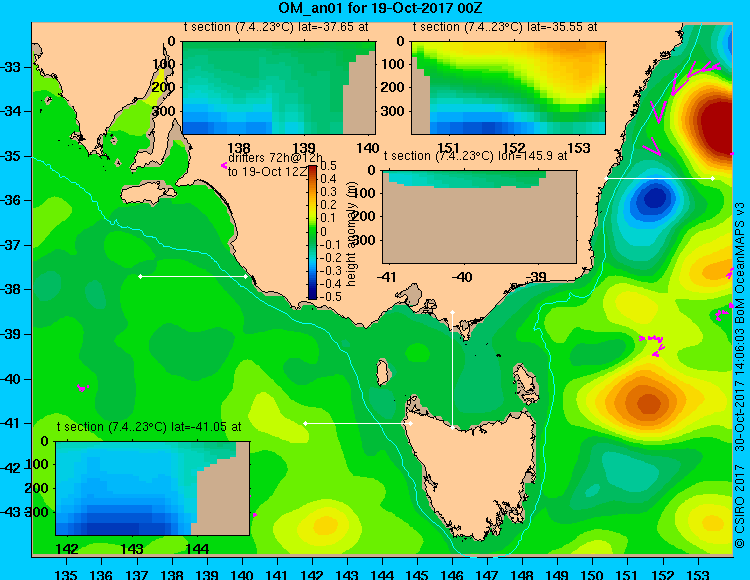Click the '146' longitude label on bottom axis

452,574
